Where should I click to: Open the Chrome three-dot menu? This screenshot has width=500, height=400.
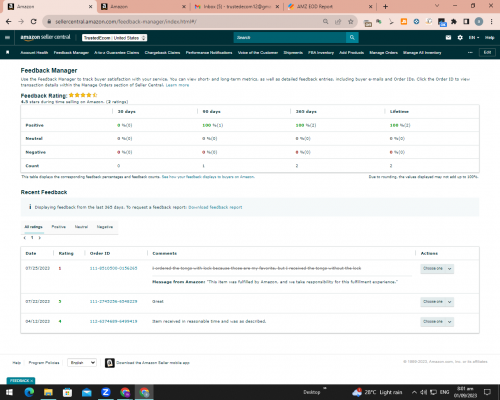click(x=491, y=21)
